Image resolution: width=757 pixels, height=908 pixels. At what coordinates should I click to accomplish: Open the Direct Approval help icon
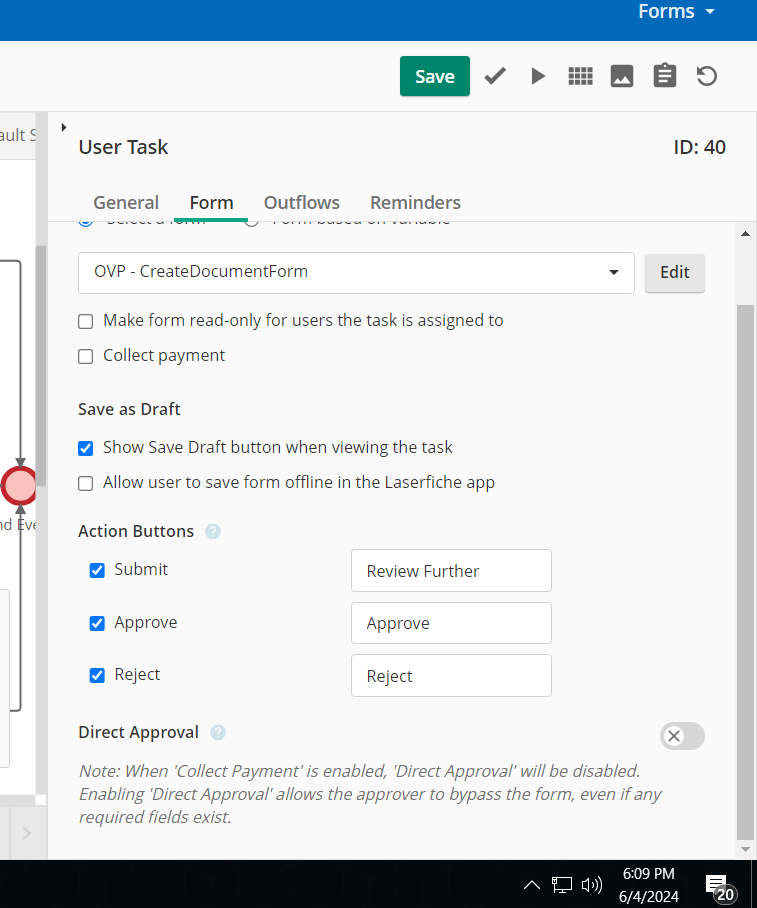coord(218,733)
